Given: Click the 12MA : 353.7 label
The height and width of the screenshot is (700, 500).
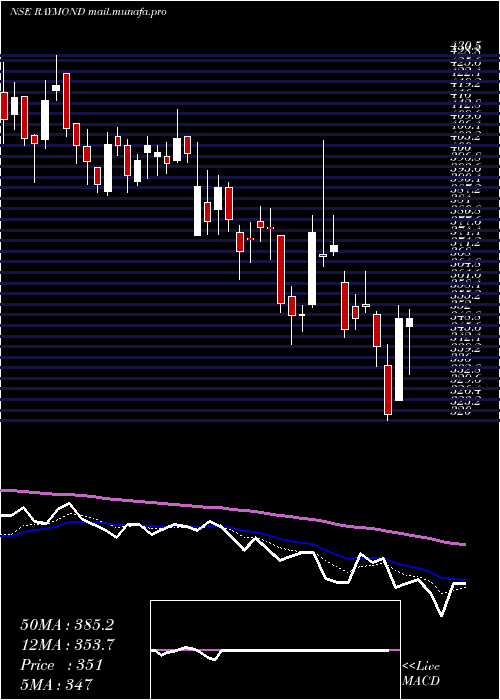Looking at the screenshot, I should [67, 645].
